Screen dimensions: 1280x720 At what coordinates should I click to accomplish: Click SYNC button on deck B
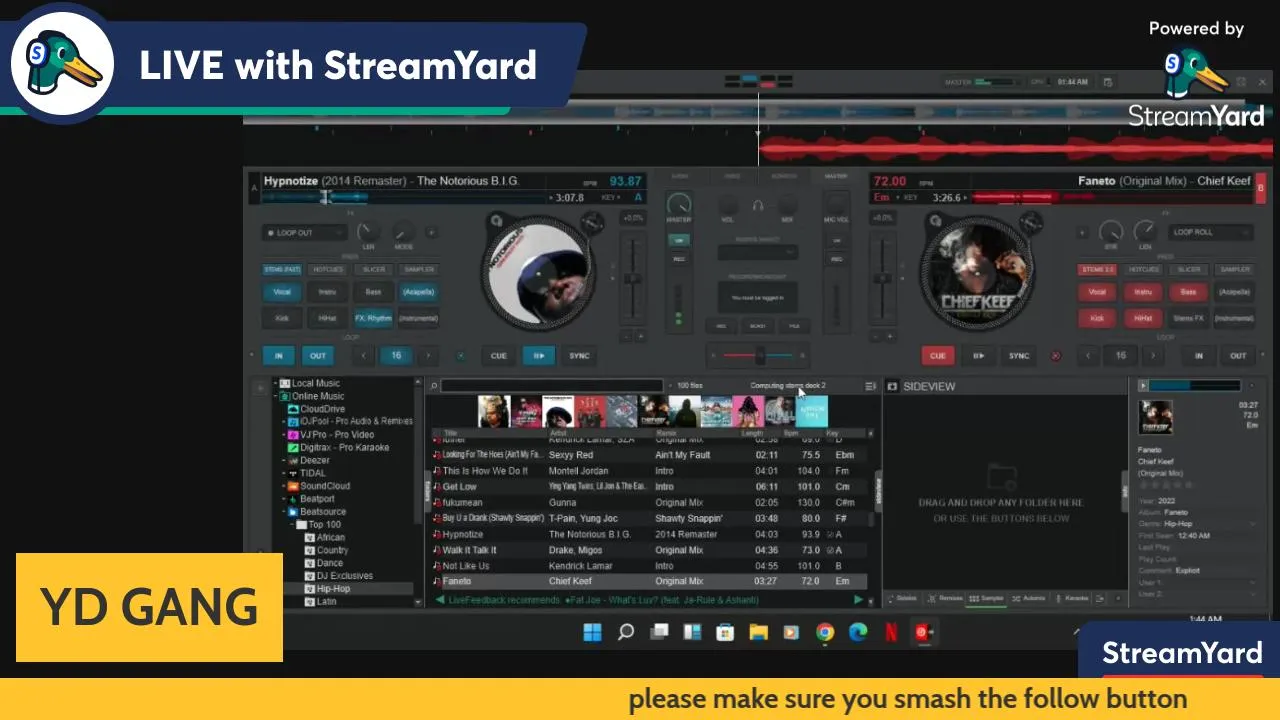point(1018,355)
